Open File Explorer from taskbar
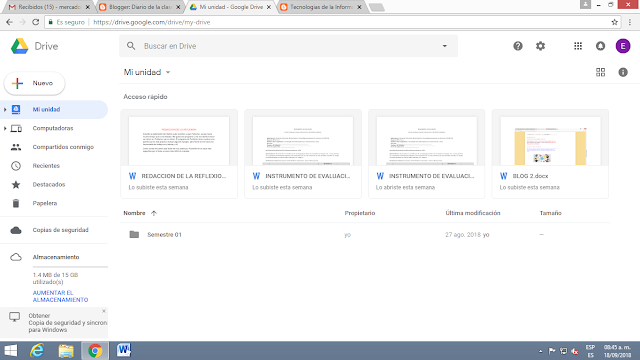 pos(66,351)
